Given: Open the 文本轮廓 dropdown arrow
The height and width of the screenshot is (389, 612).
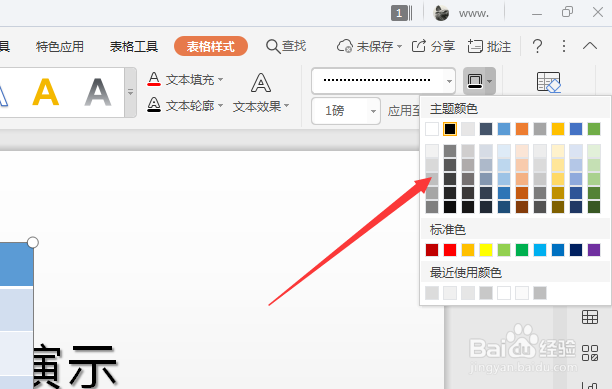Looking at the screenshot, I should (221, 105).
